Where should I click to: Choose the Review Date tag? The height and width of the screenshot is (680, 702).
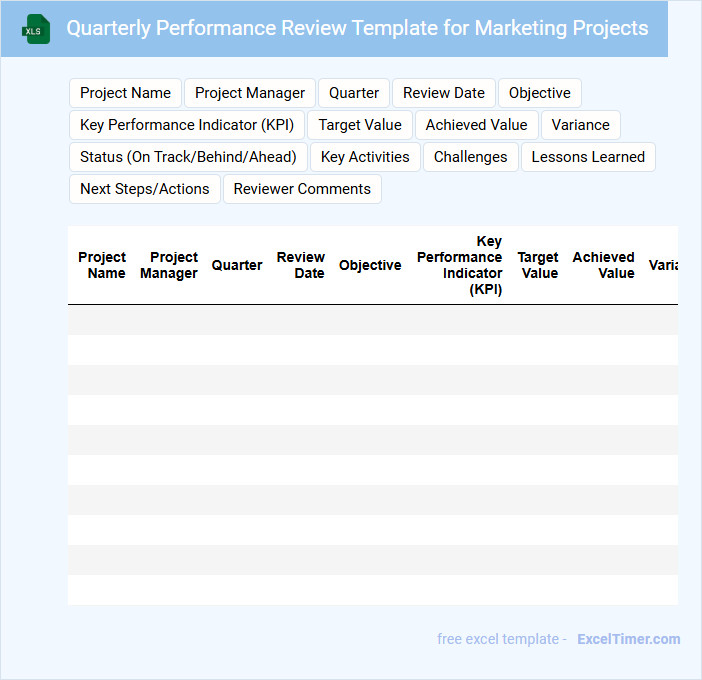pos(444,93)
